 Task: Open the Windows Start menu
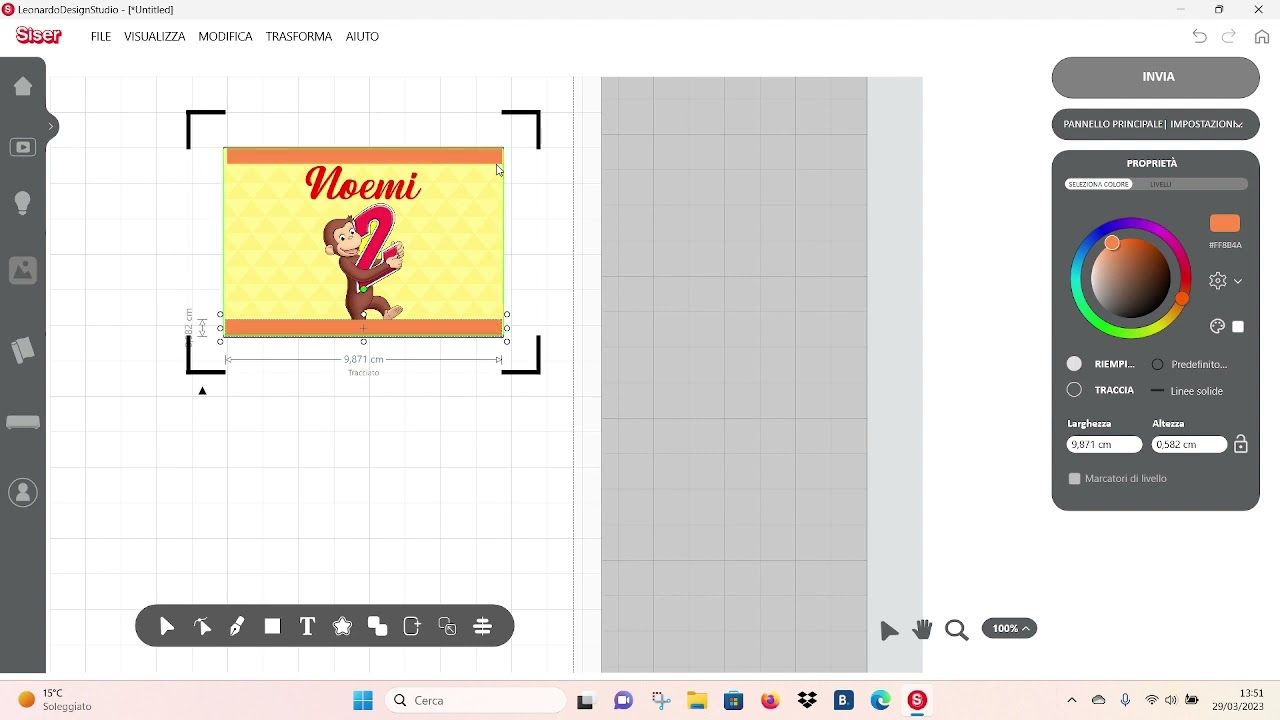(x=363, y=701)
